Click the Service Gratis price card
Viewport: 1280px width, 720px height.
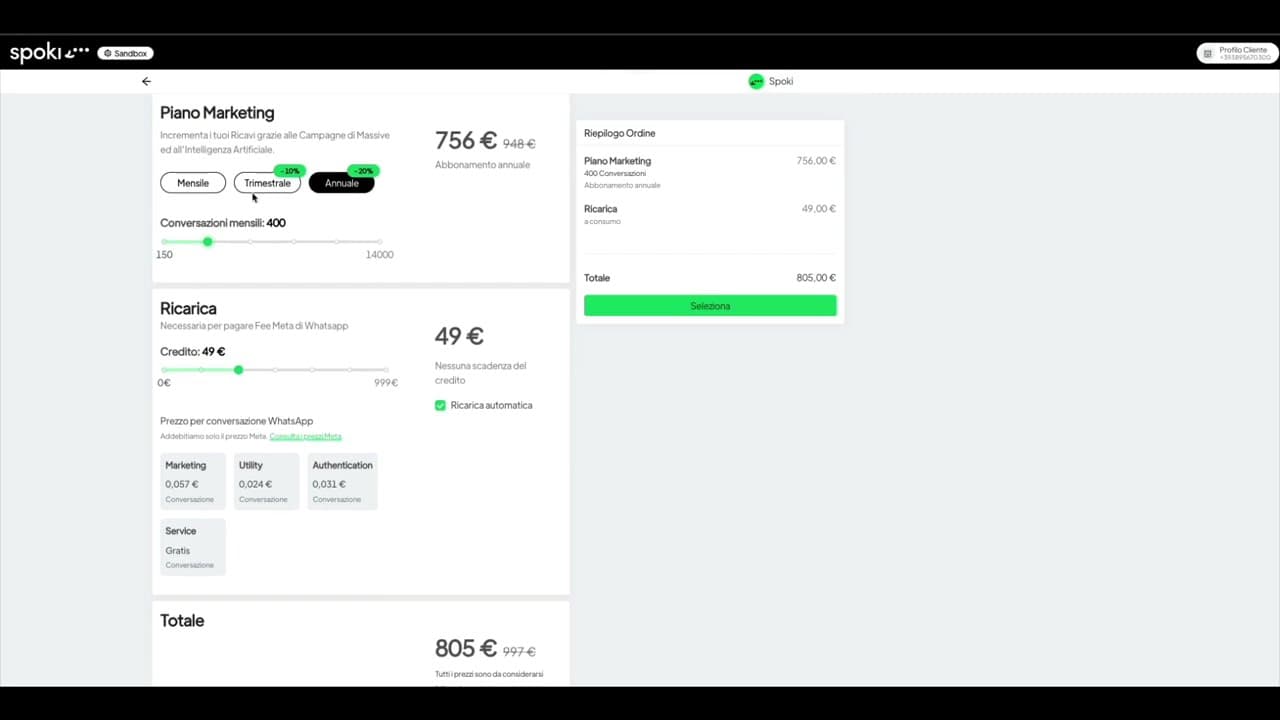[194, 547]
